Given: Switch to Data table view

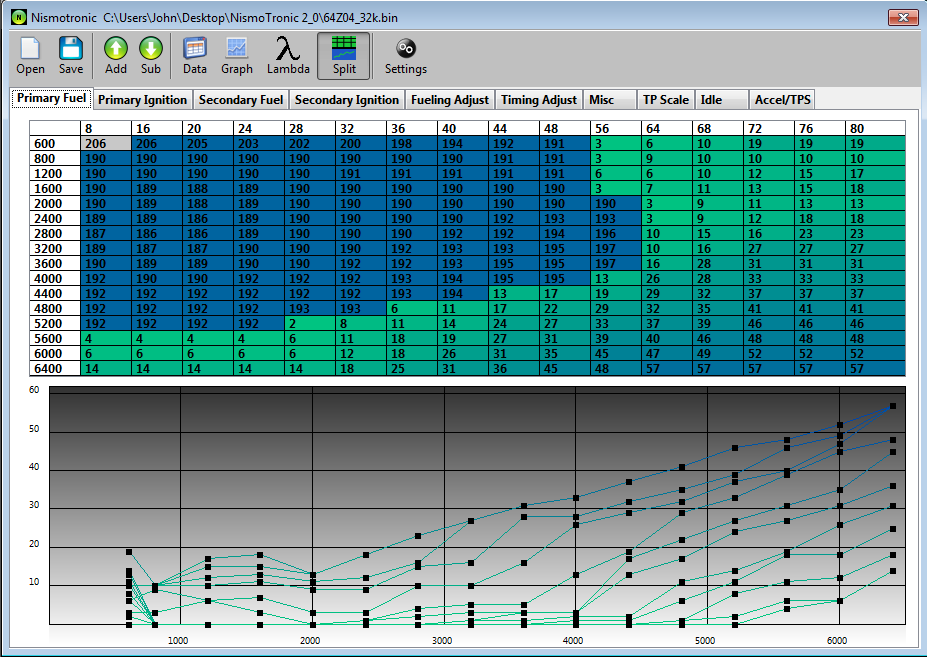Looking at the screenshot, I should (195, 49).
